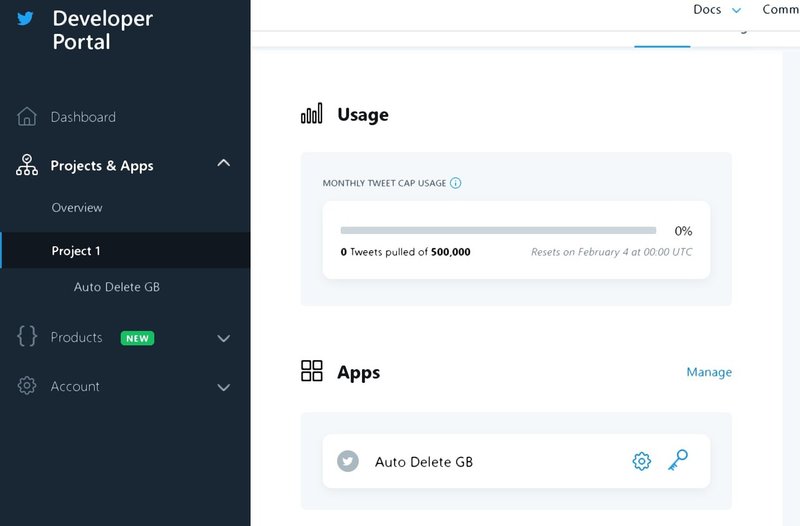Click the Usage bar chart icon

(312, 114)
